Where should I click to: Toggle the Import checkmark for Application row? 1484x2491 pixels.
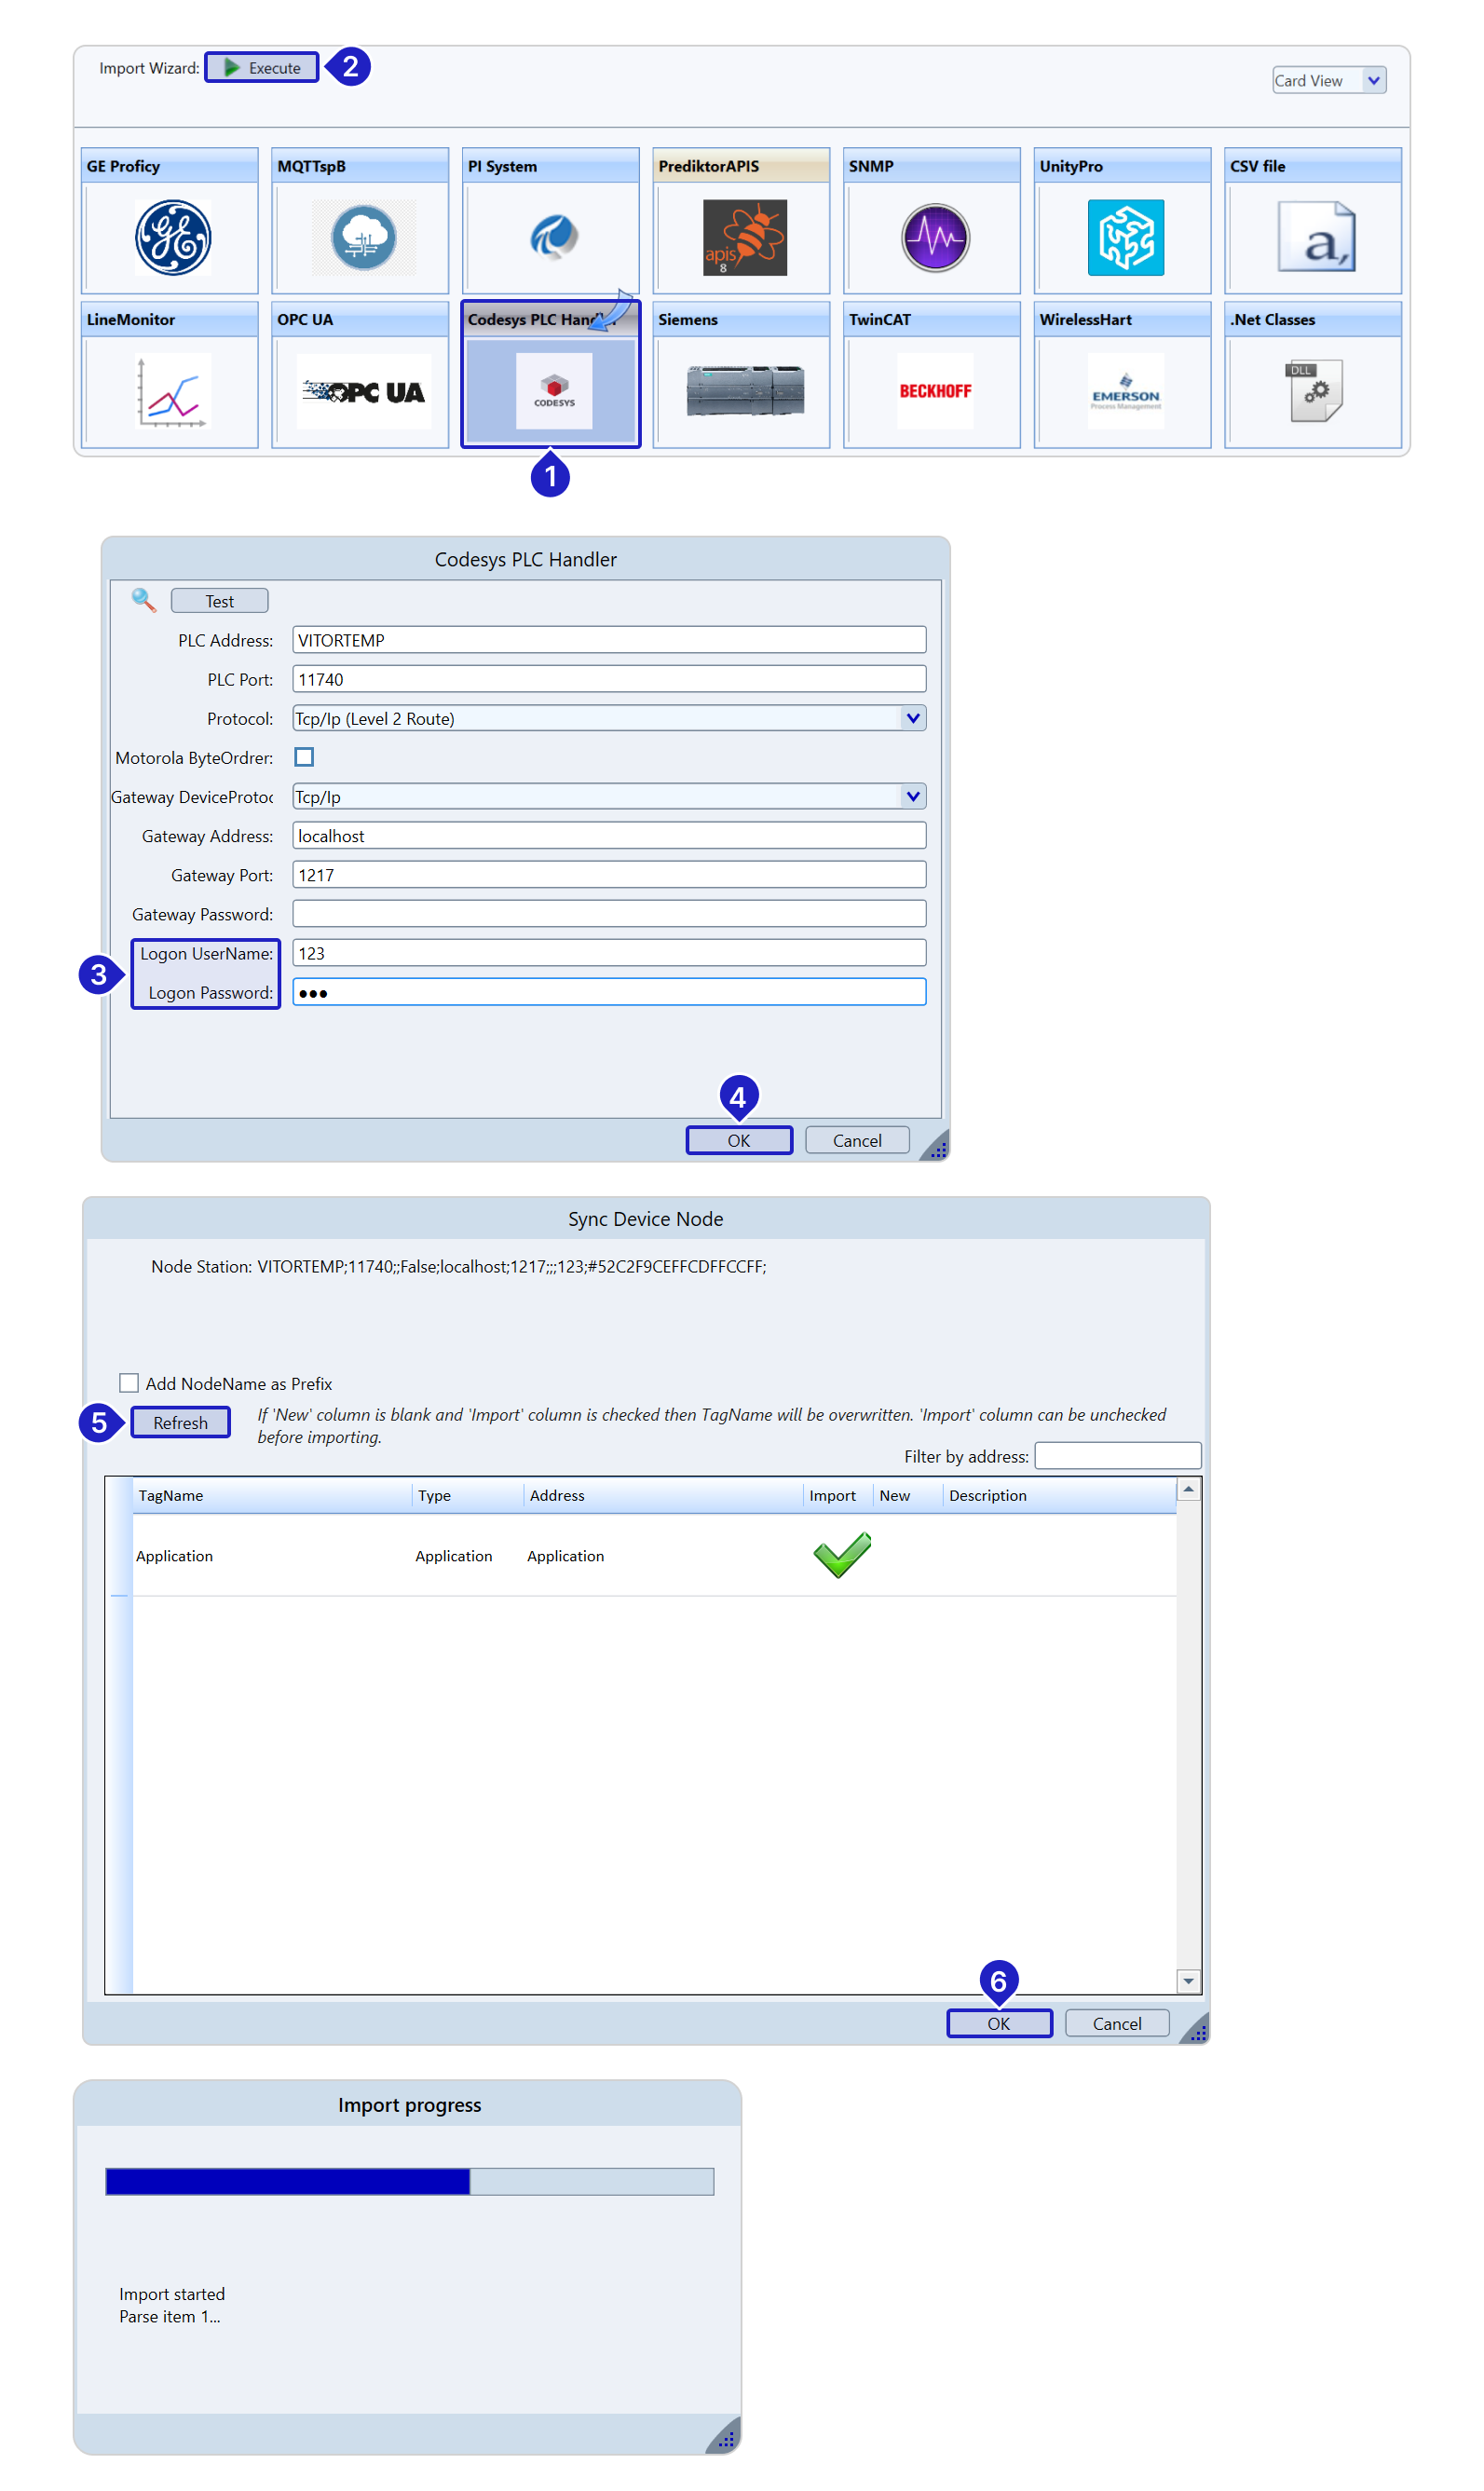[841, 1555]
